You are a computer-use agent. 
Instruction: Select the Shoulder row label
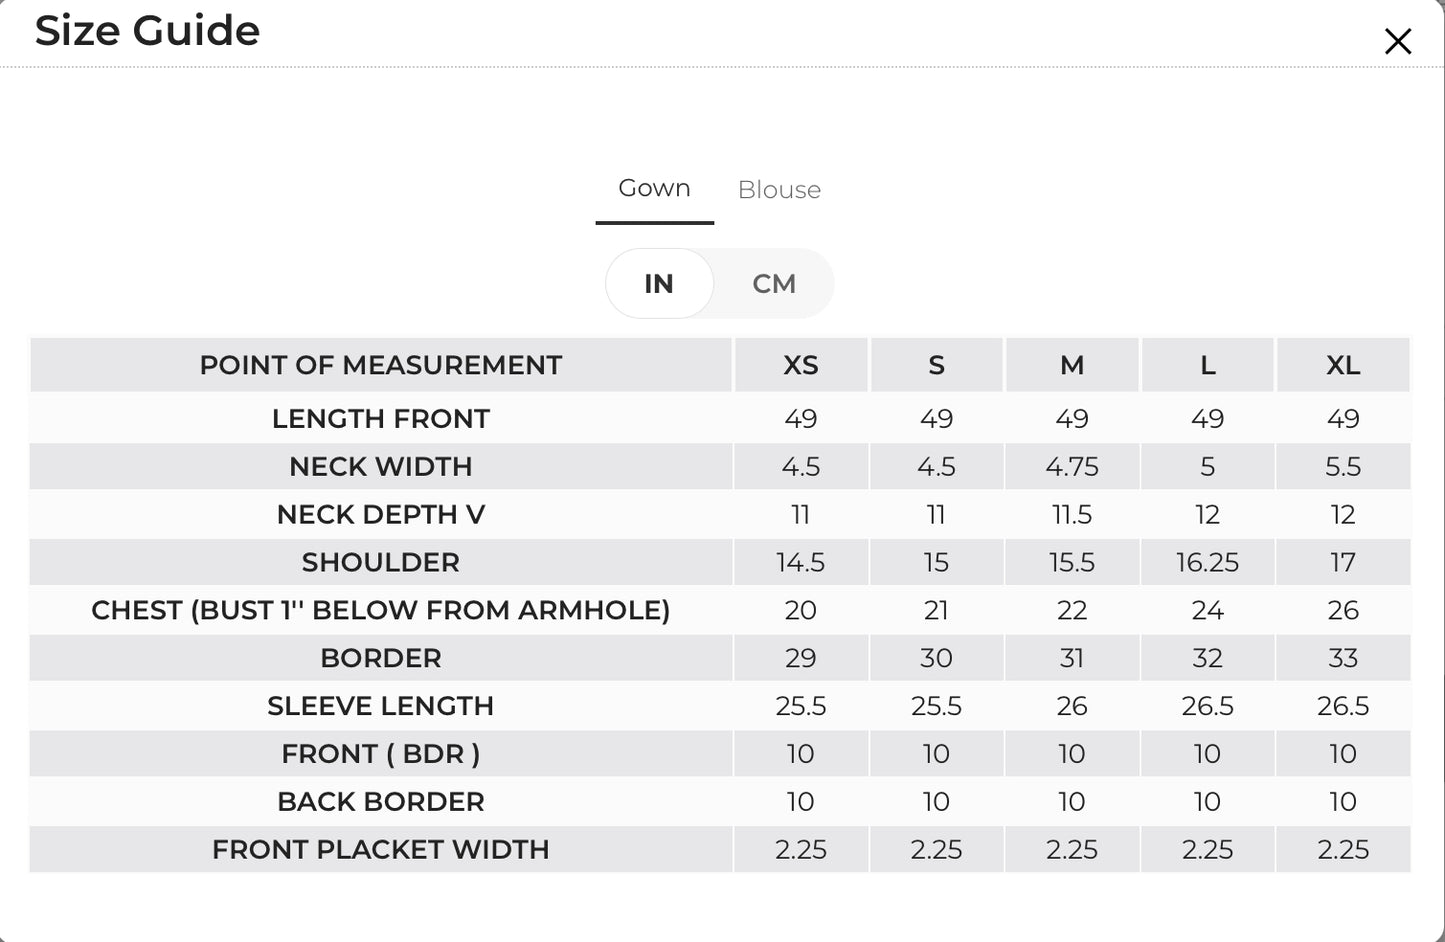pyautogui.click(x=381, y=563)
